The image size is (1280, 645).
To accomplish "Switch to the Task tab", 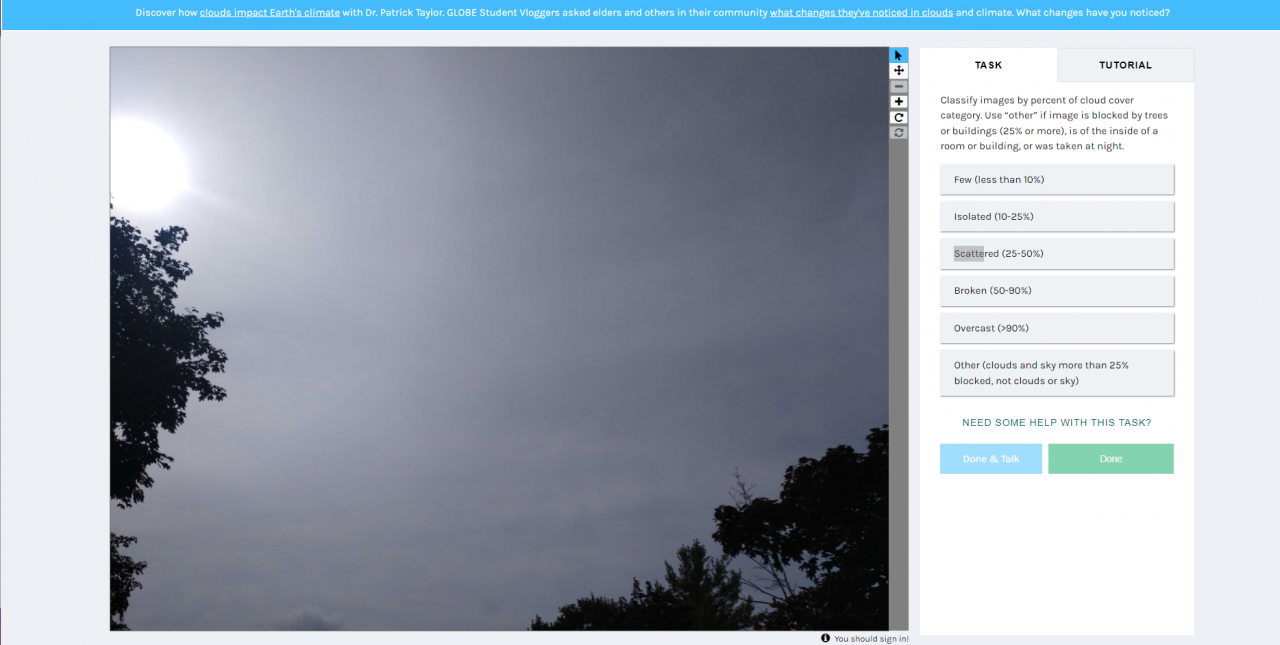I will tap(988, 65).
